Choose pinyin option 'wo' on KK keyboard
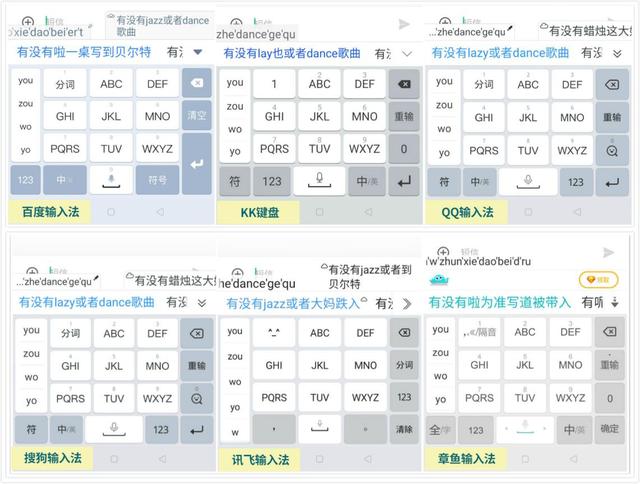Screen dimensions: 640x484 pyautogui.click(x=235, y=129)
